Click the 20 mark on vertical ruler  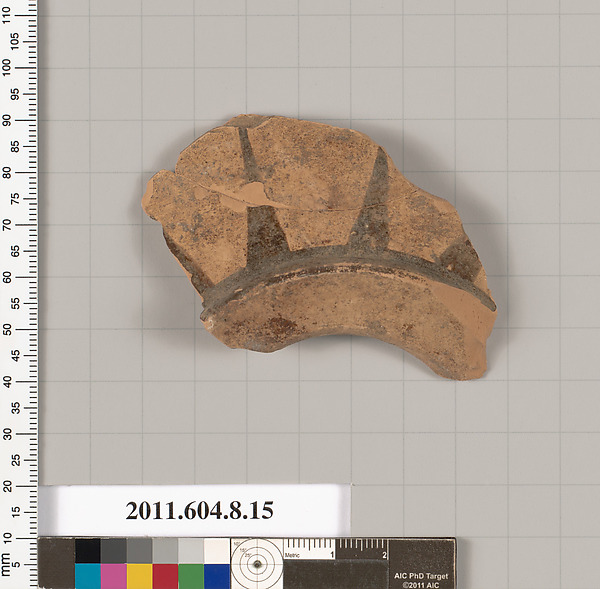coord(9,487)
